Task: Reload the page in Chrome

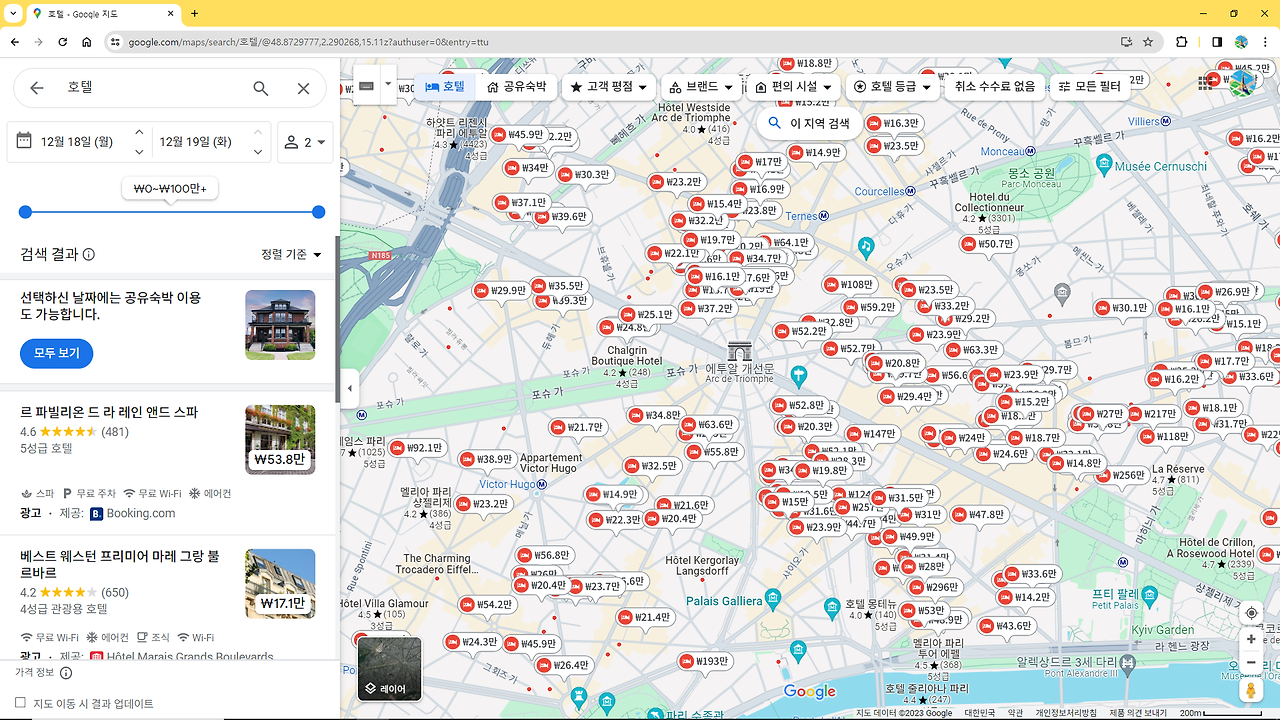Action: click(x=63, y=42)
